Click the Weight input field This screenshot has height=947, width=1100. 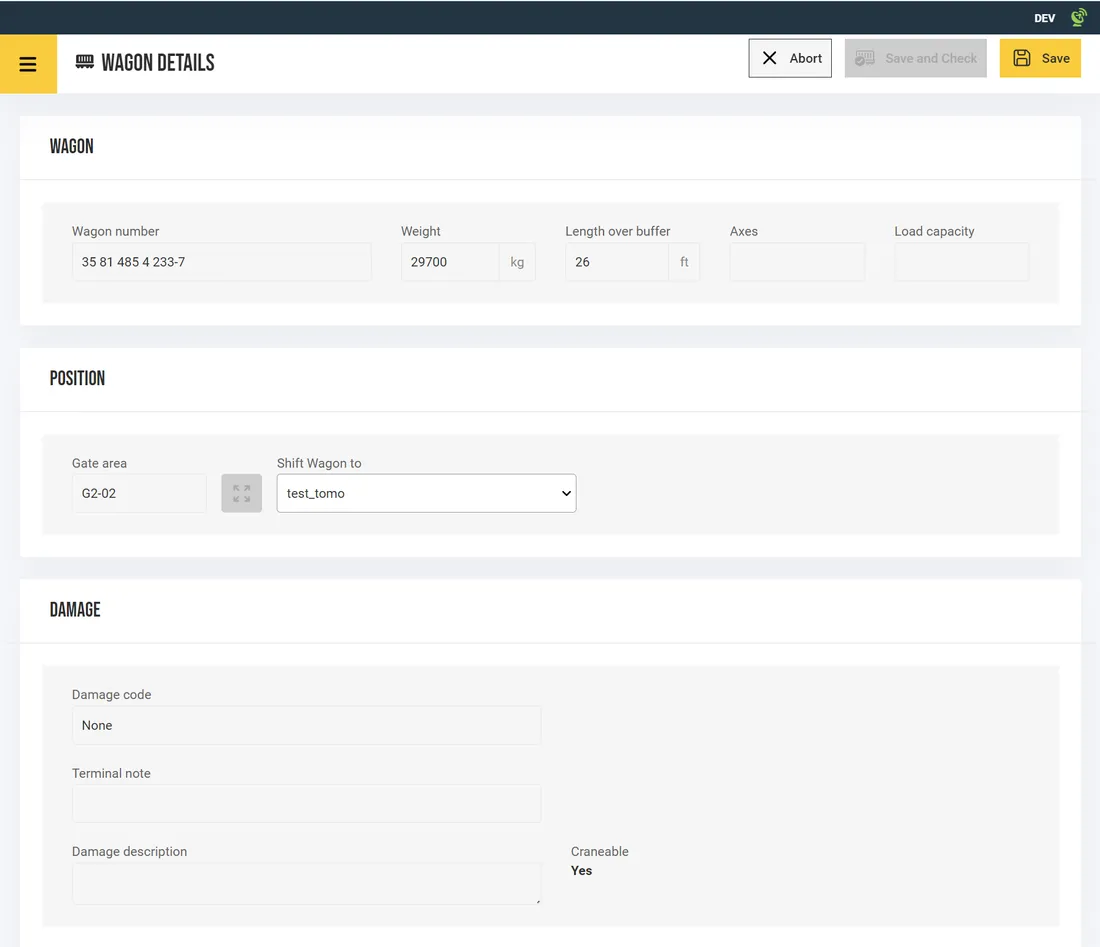450,262
